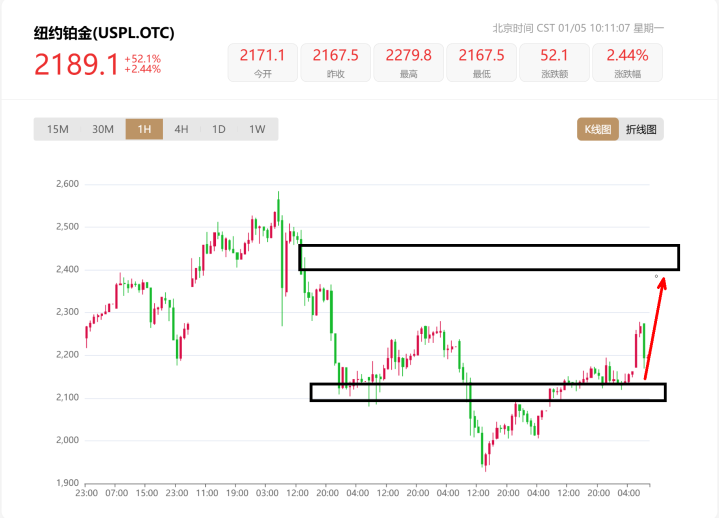The width and height of the screenshot is (719, 518).
Task: Click the 最低 2167.5 box
Action: [x=481, y=62]
